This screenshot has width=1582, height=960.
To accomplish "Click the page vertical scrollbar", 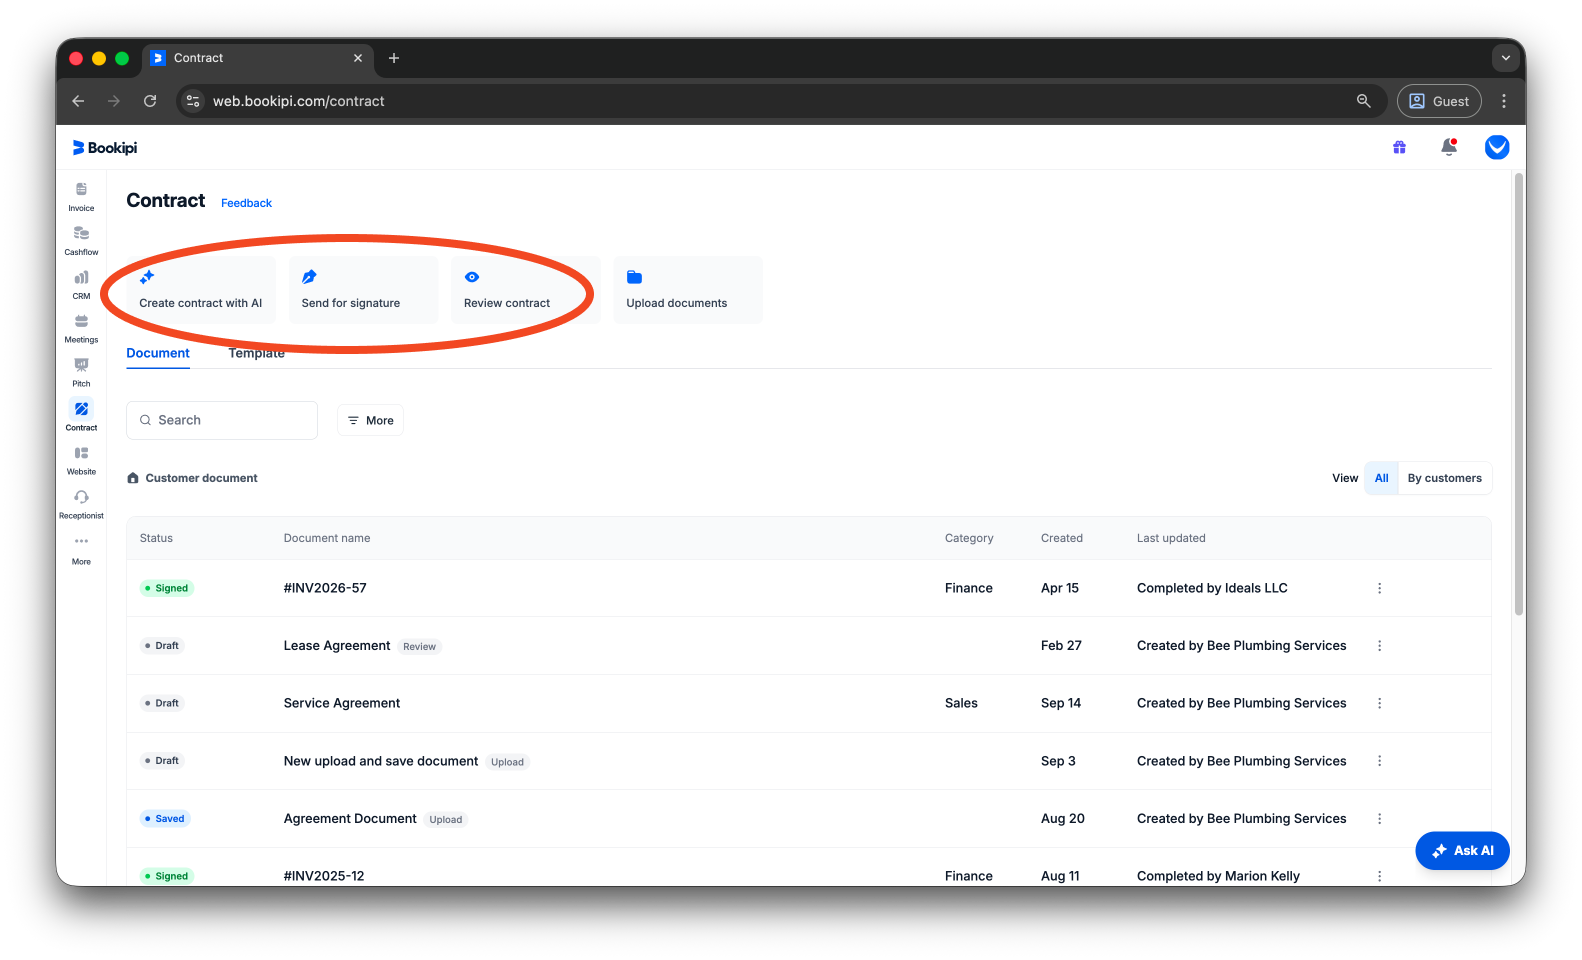I will point(1519,395).
